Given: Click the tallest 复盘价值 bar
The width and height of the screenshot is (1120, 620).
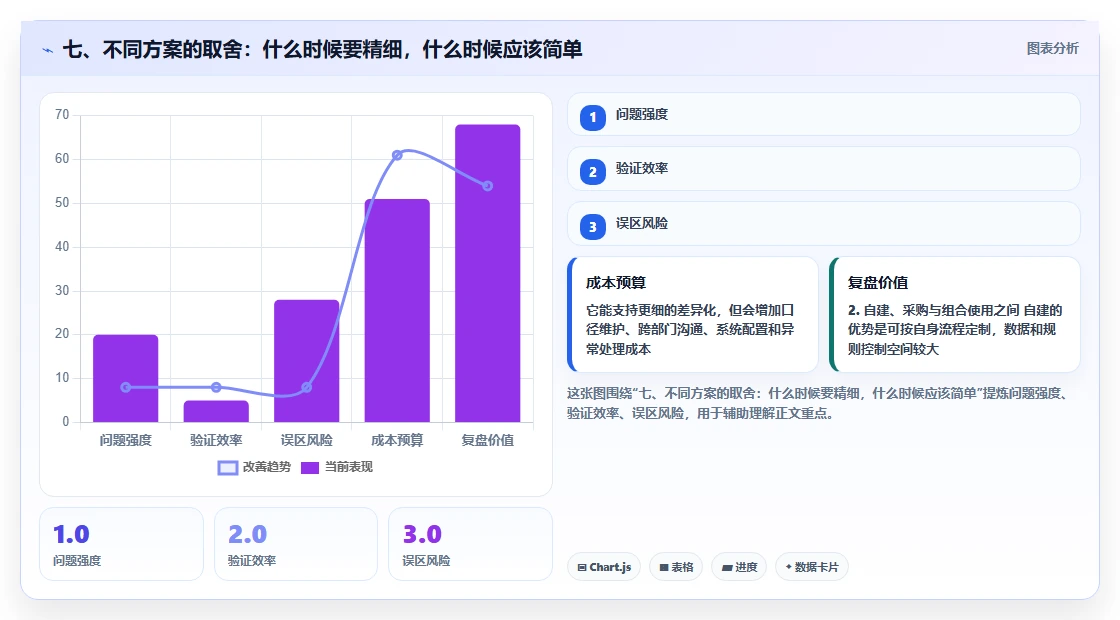Looking at the screenshot, I should click(488, 274).
